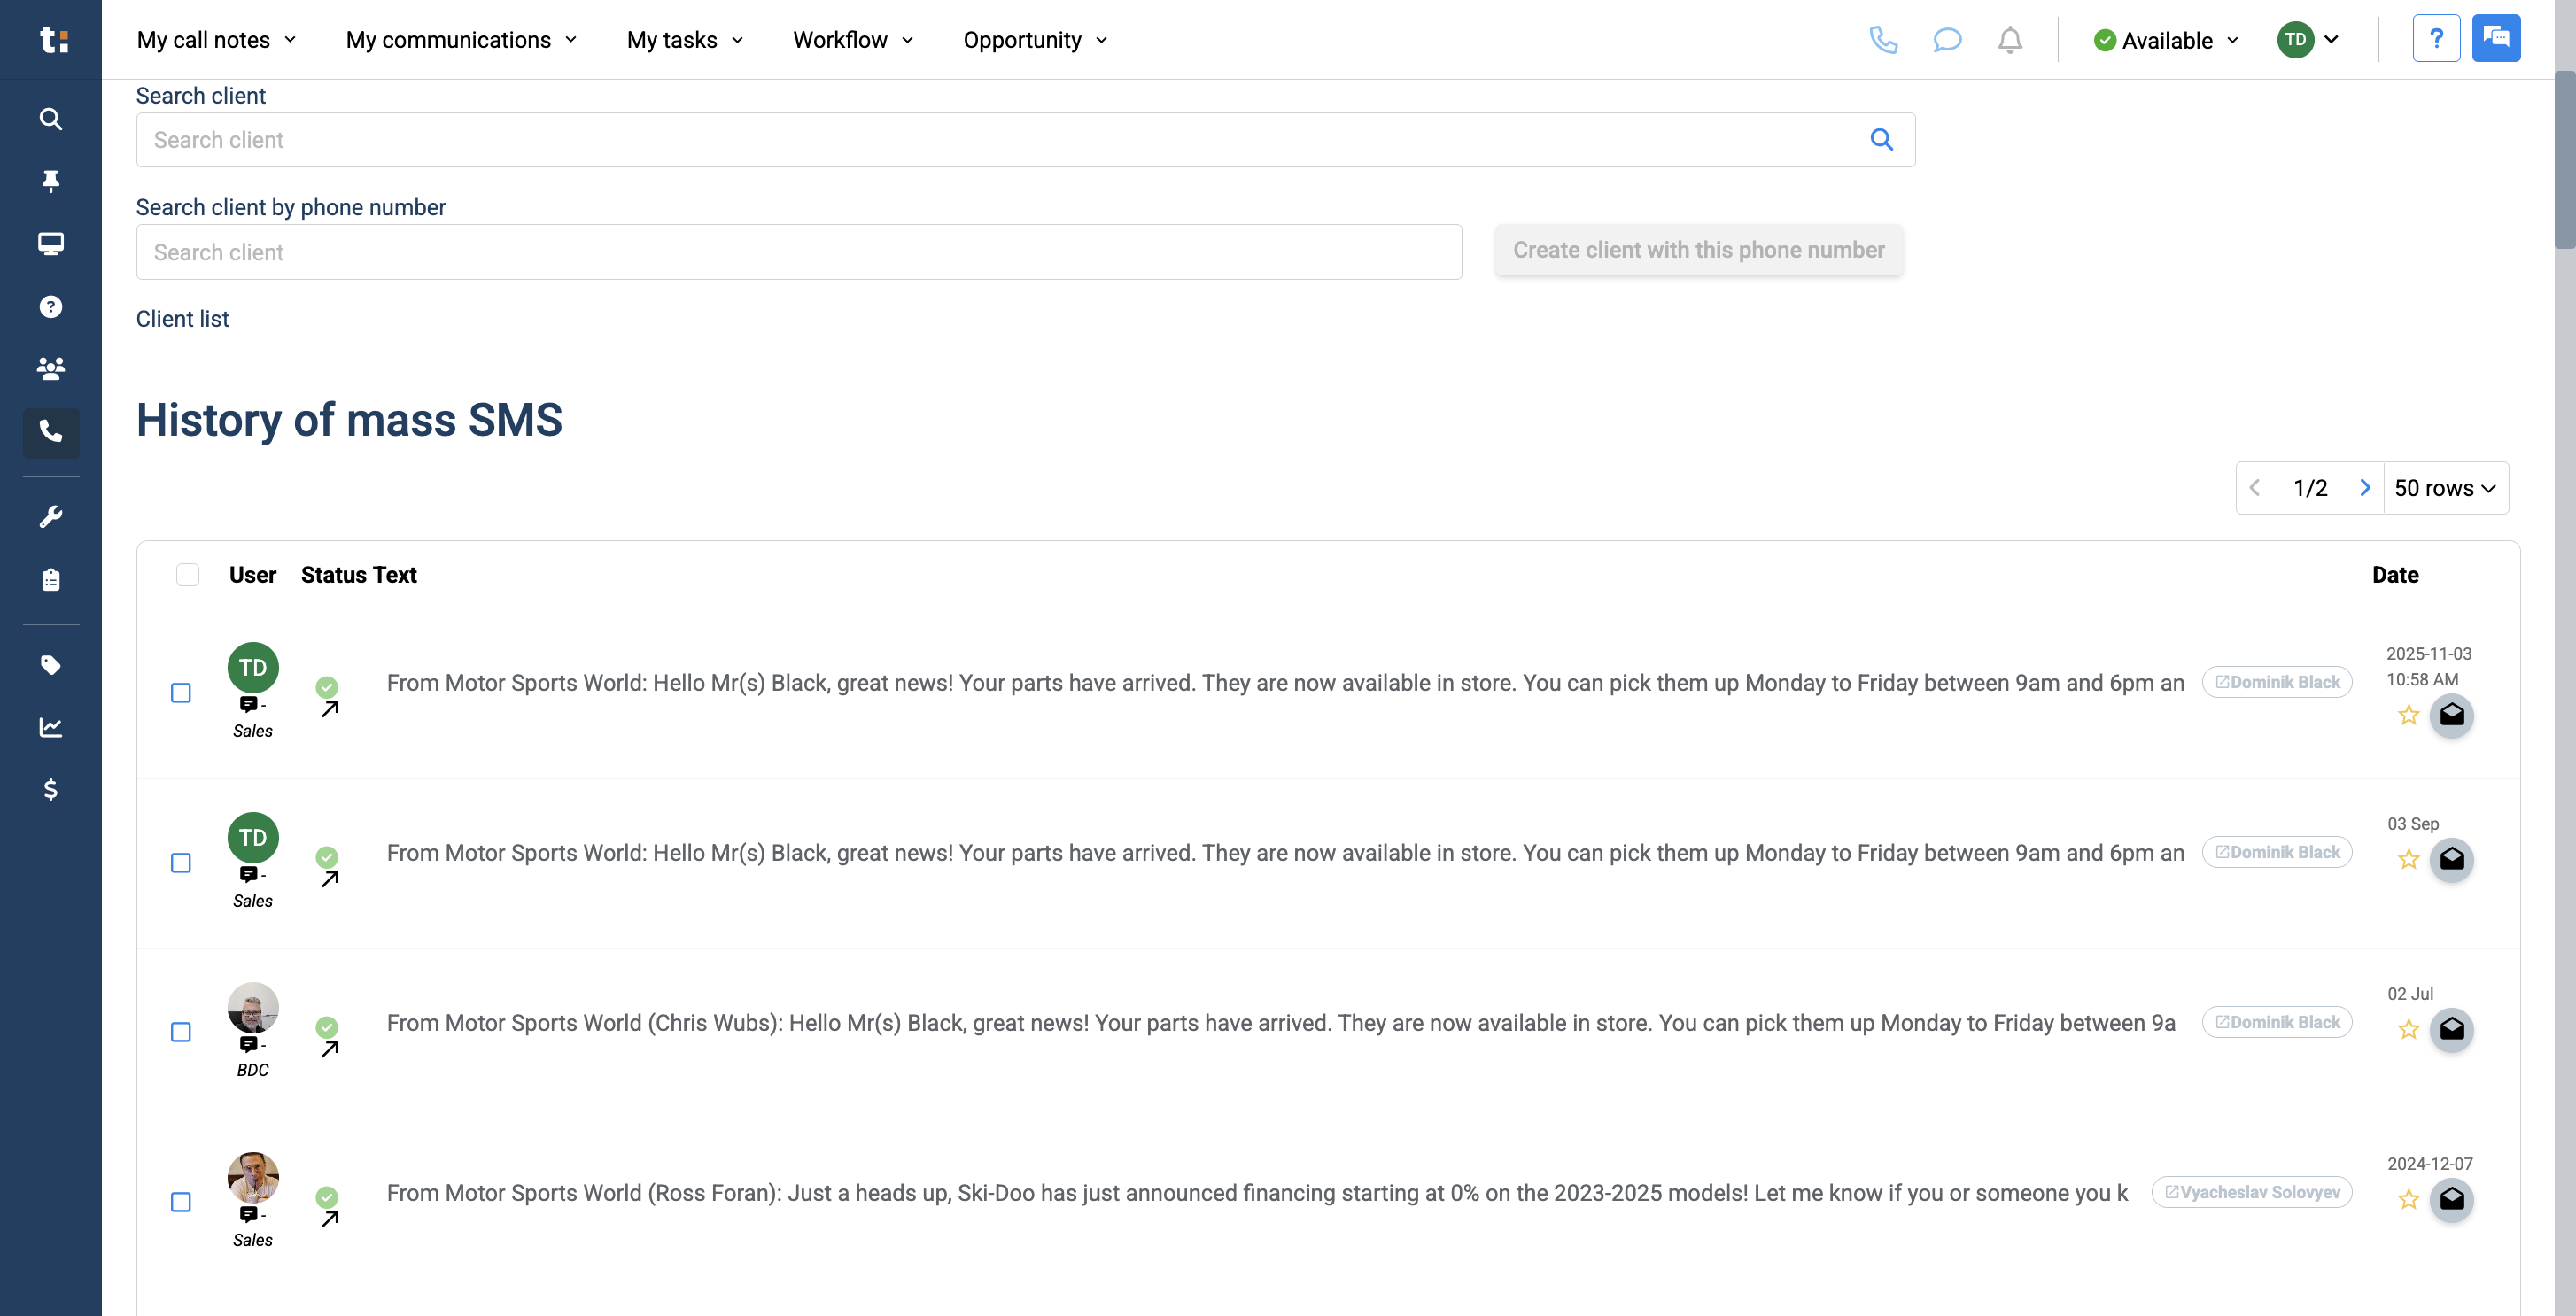Open the pinned items sidebar icon
The image size is (2576, 1316).
51,181
